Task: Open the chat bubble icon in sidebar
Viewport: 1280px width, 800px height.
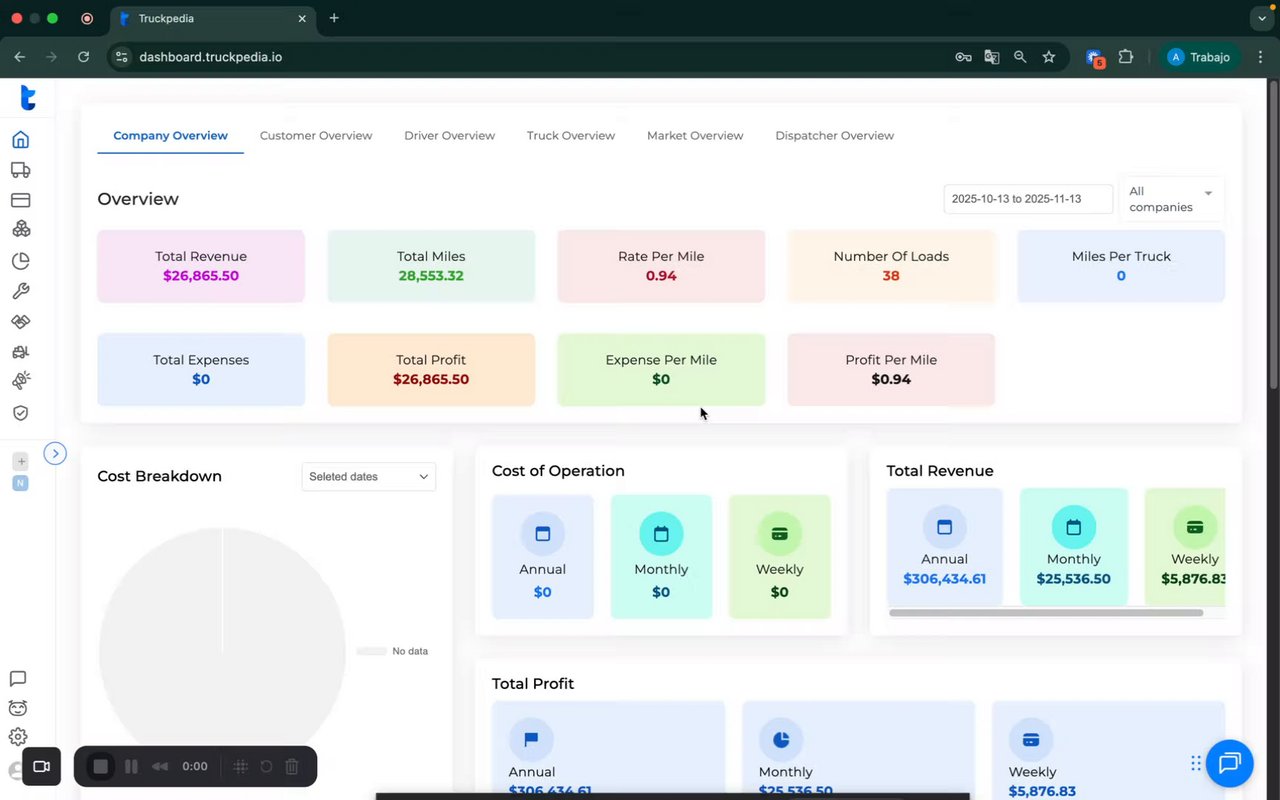Action: click(17, 679)
